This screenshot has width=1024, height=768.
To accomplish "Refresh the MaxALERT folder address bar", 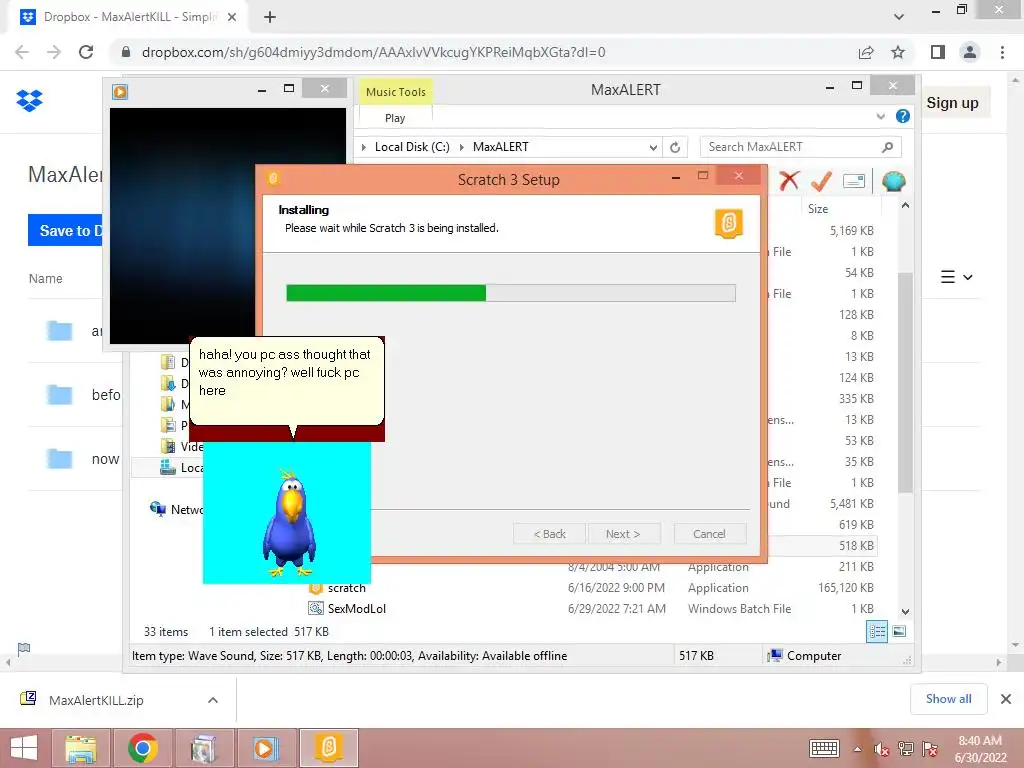I will [x=675, y=148].
